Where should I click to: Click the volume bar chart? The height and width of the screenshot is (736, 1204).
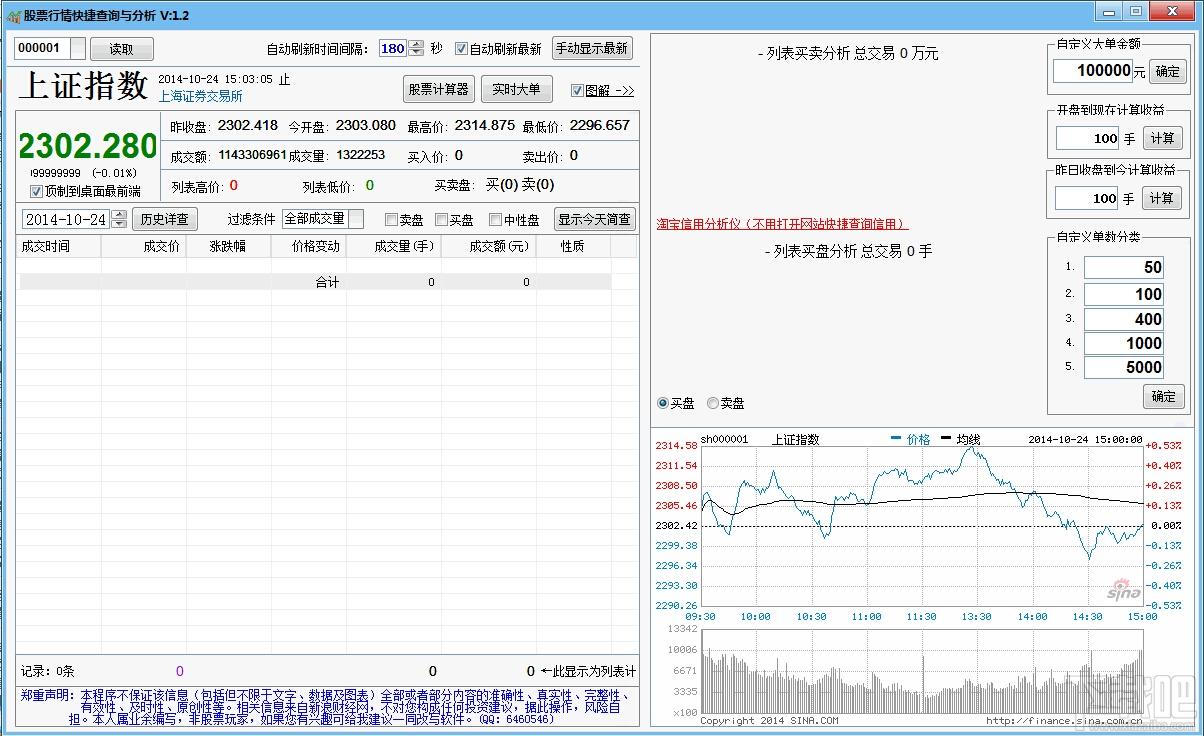(x=922, y=672)
